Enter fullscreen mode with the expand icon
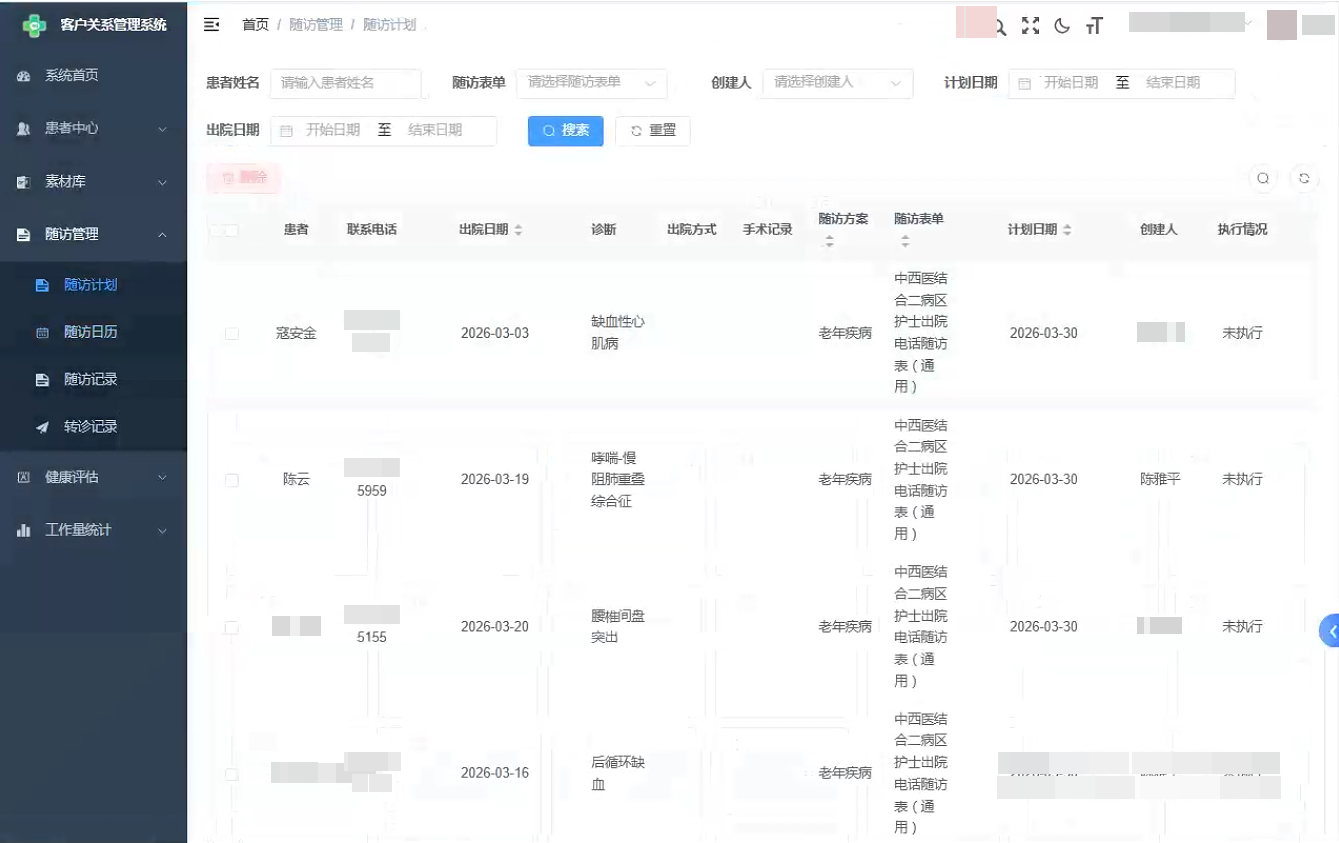This screenshot has width=1339, height=843. click(1030, 27)
